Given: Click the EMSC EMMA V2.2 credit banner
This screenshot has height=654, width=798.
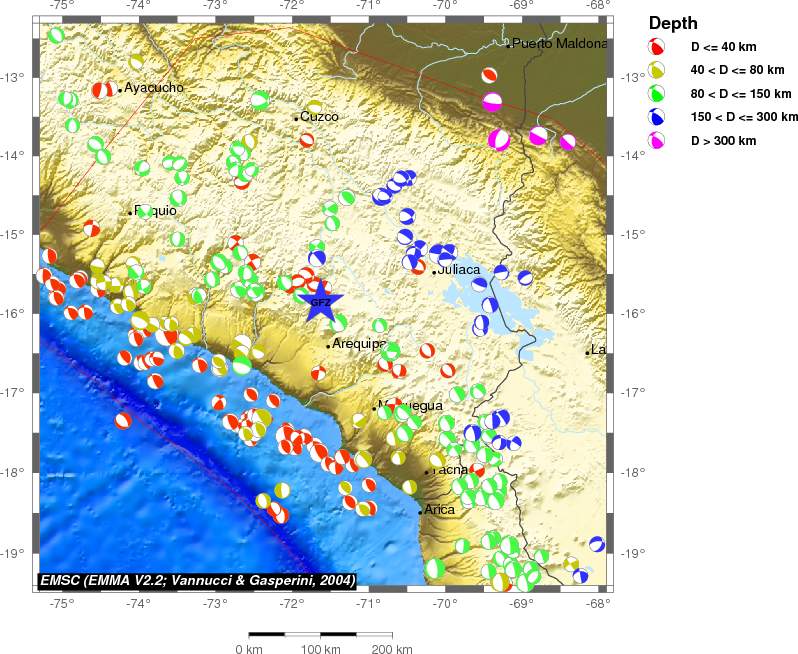Looking at the screenshot, I should (197, 580).
